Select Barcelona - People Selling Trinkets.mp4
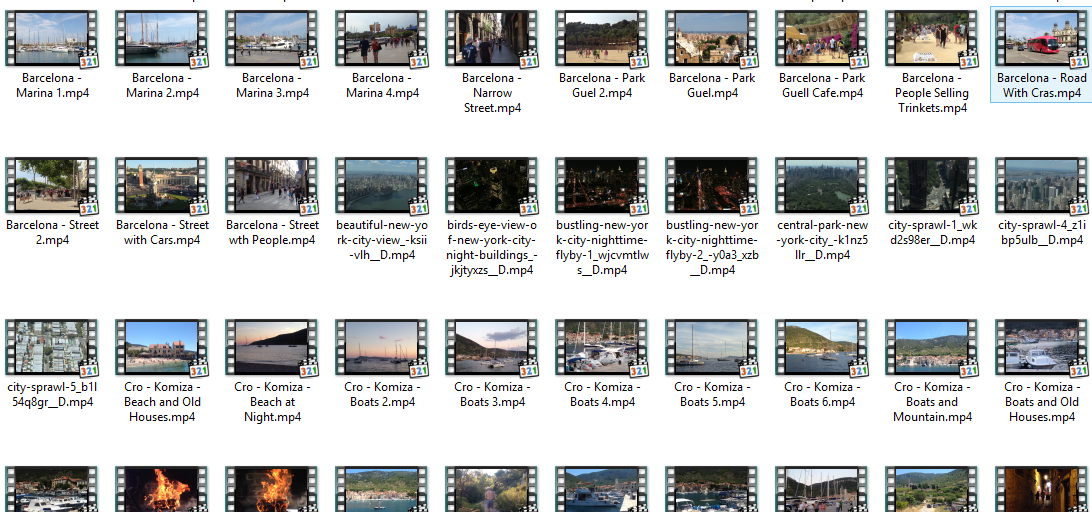Image resolution: width=1092 pixels, height=512 pixels. coord(932,40)
